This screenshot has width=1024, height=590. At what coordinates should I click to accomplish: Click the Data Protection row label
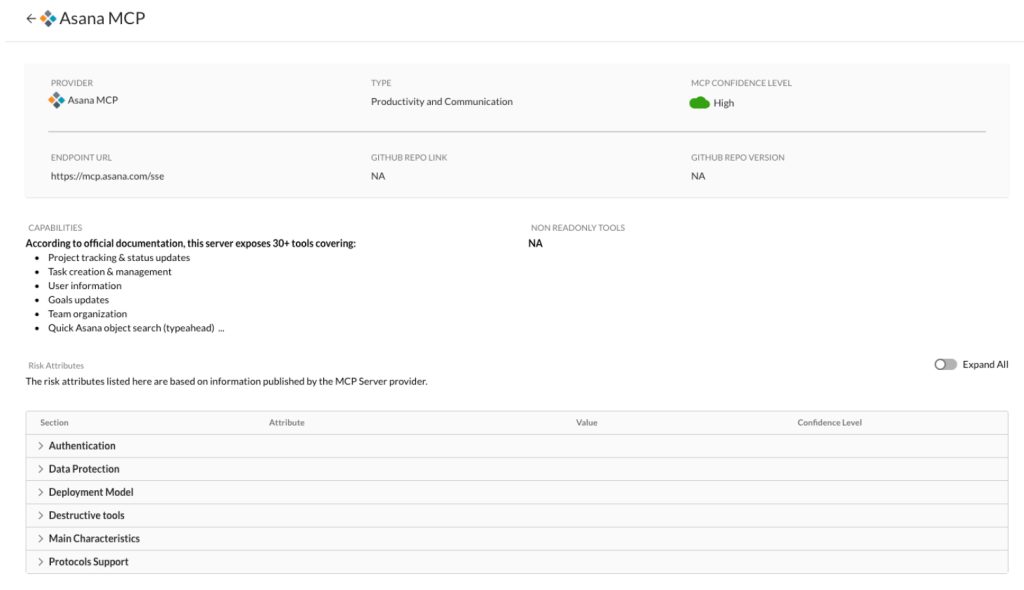tap(84, 469)
